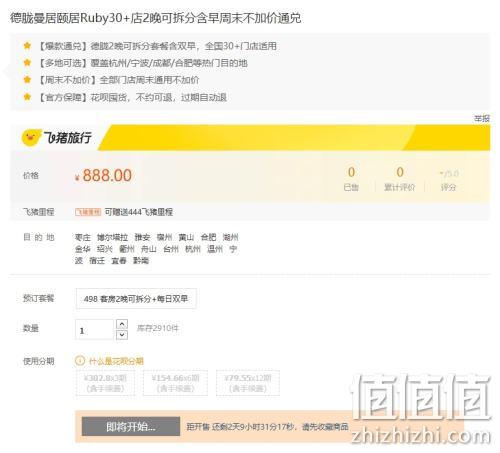
Task: Click the 飞猪旅行 brand name
Action: click(x=68, y=137)
